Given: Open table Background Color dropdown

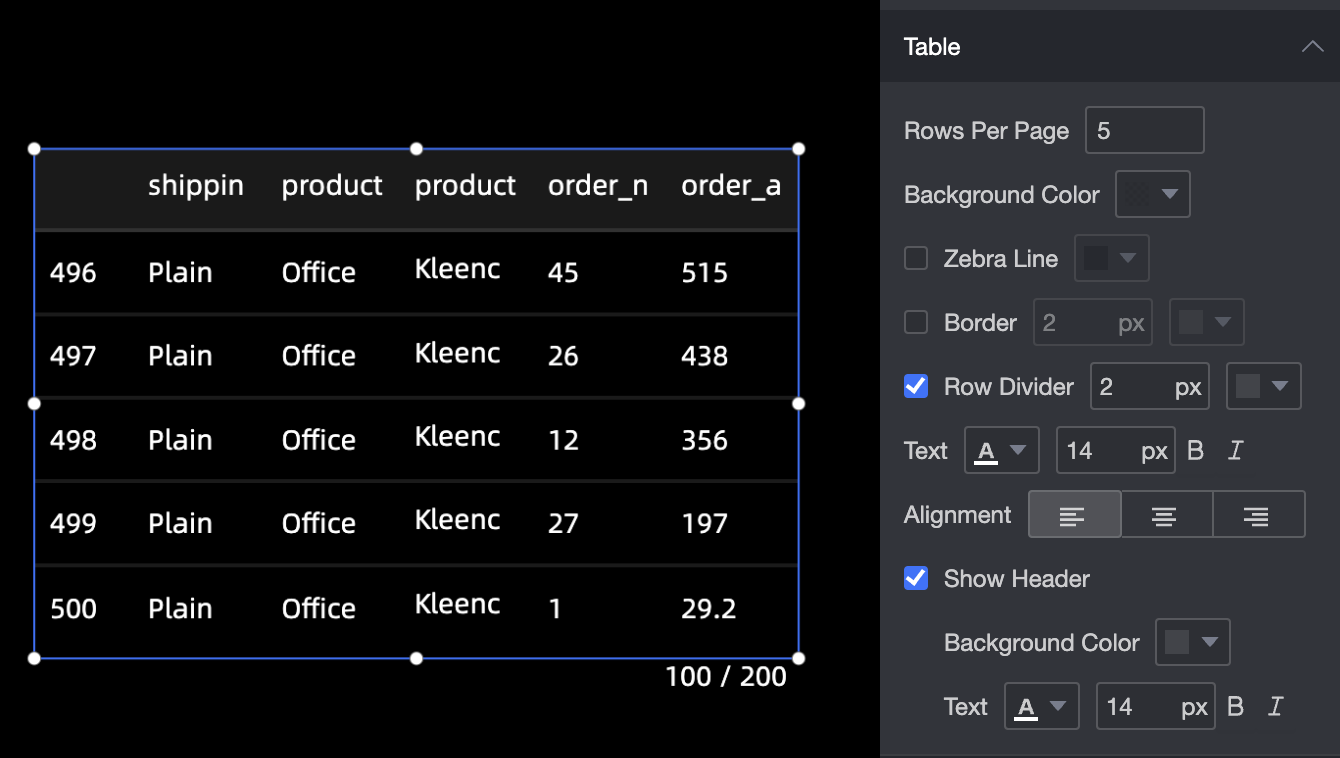Looking at the screenshot, I should tap(1152, 195).
